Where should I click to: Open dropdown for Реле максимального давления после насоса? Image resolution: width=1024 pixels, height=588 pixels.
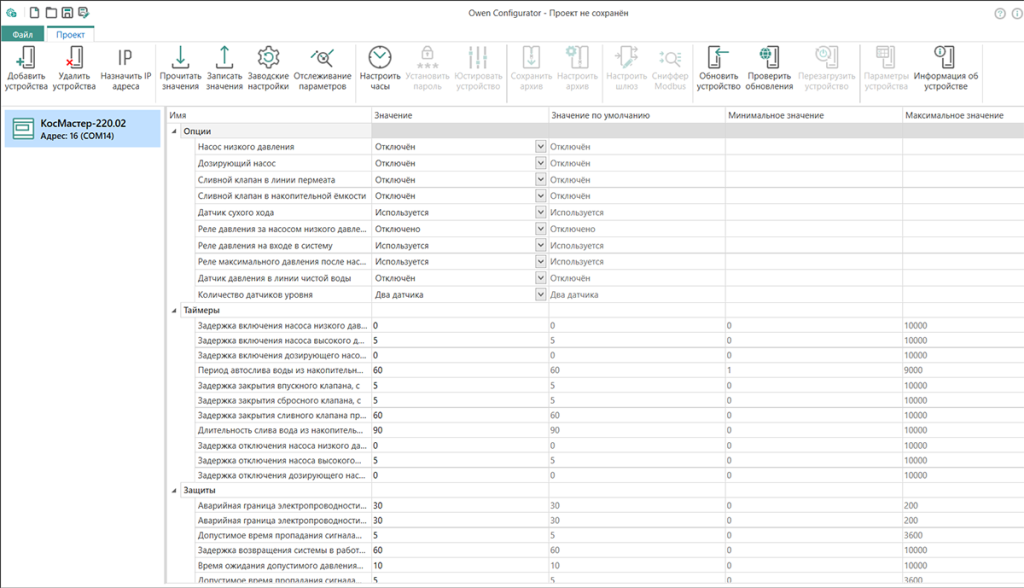(x=540, y=261)
